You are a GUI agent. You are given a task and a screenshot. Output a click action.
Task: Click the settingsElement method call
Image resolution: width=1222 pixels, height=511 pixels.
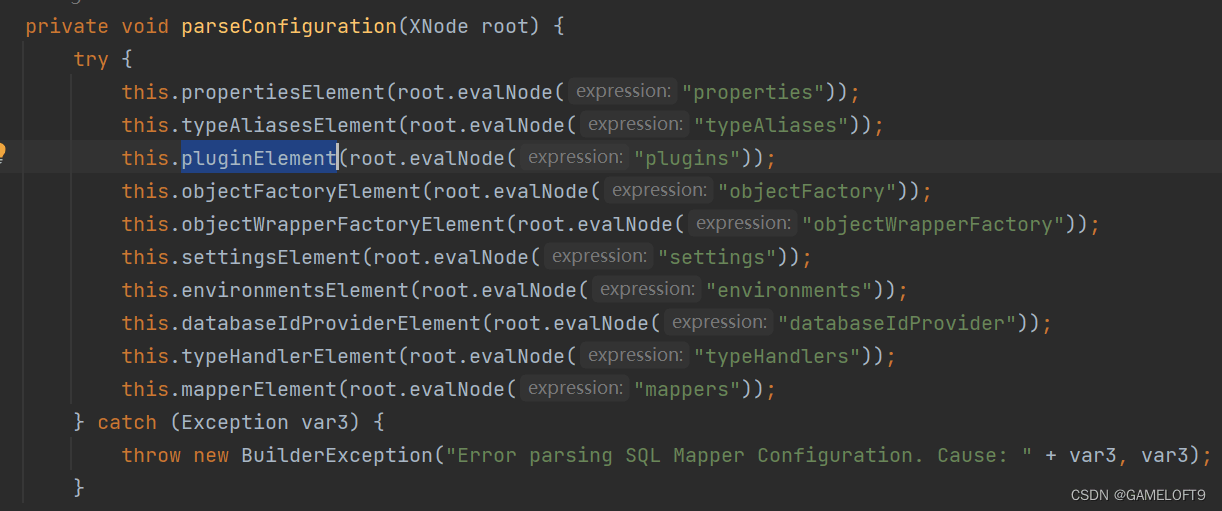(x=271, y=257)
